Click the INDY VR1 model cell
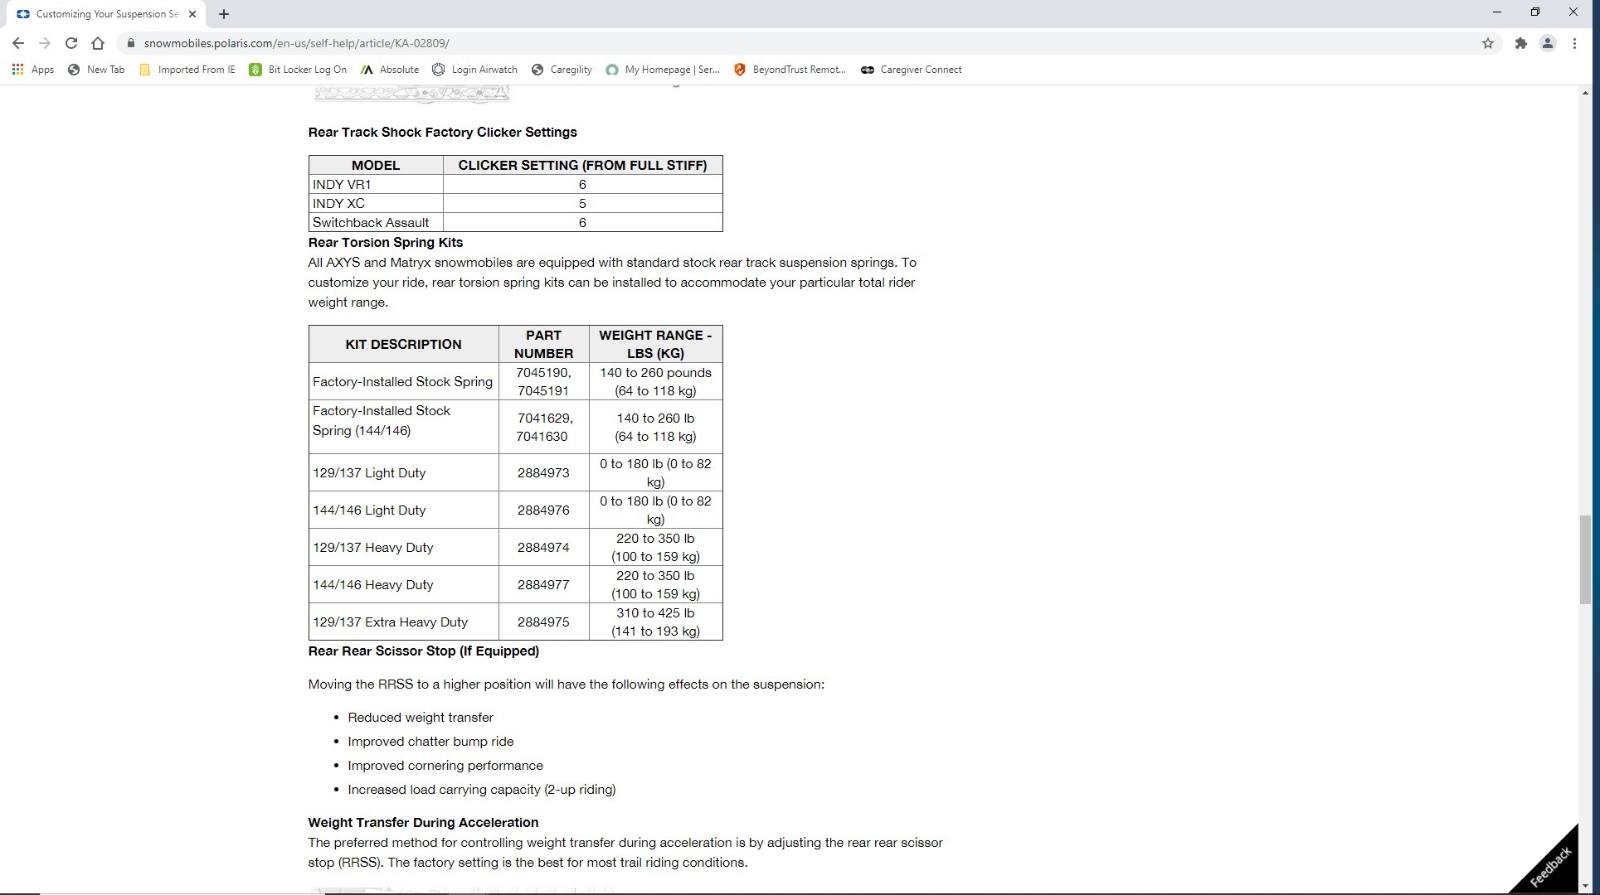Image resolution: width=1600 pixels, height=895 pixels. (x=376, y=185)
